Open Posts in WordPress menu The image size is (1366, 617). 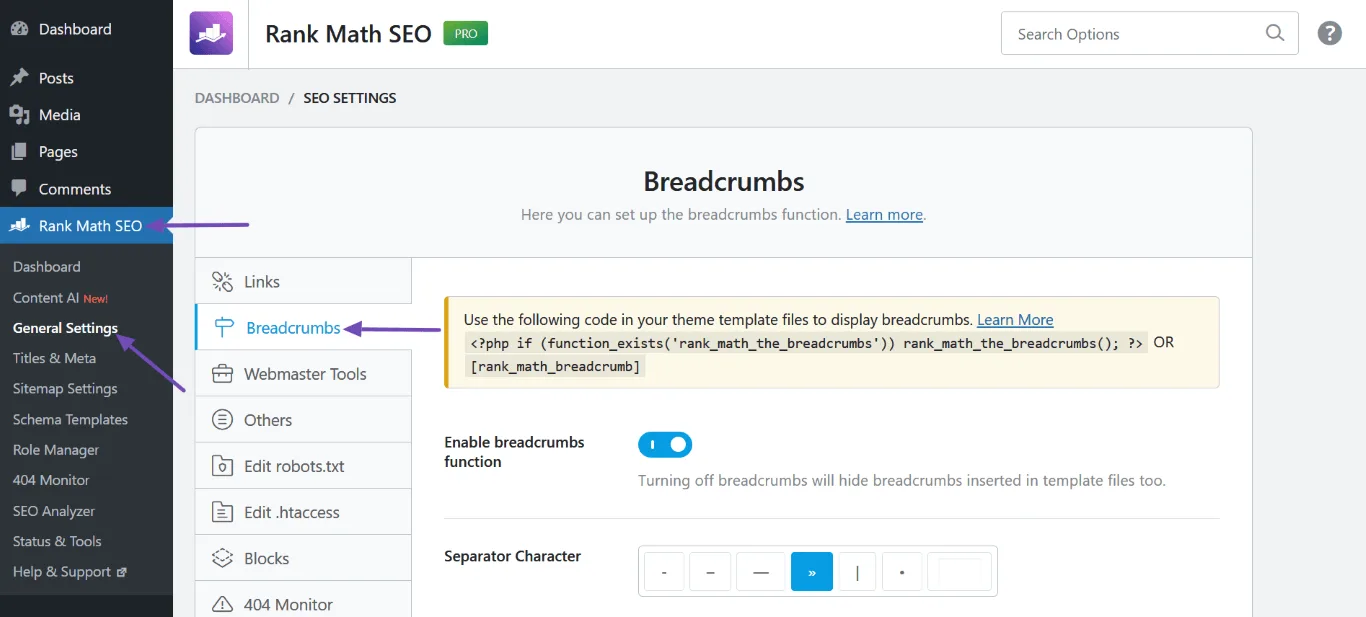pos(86,78)
